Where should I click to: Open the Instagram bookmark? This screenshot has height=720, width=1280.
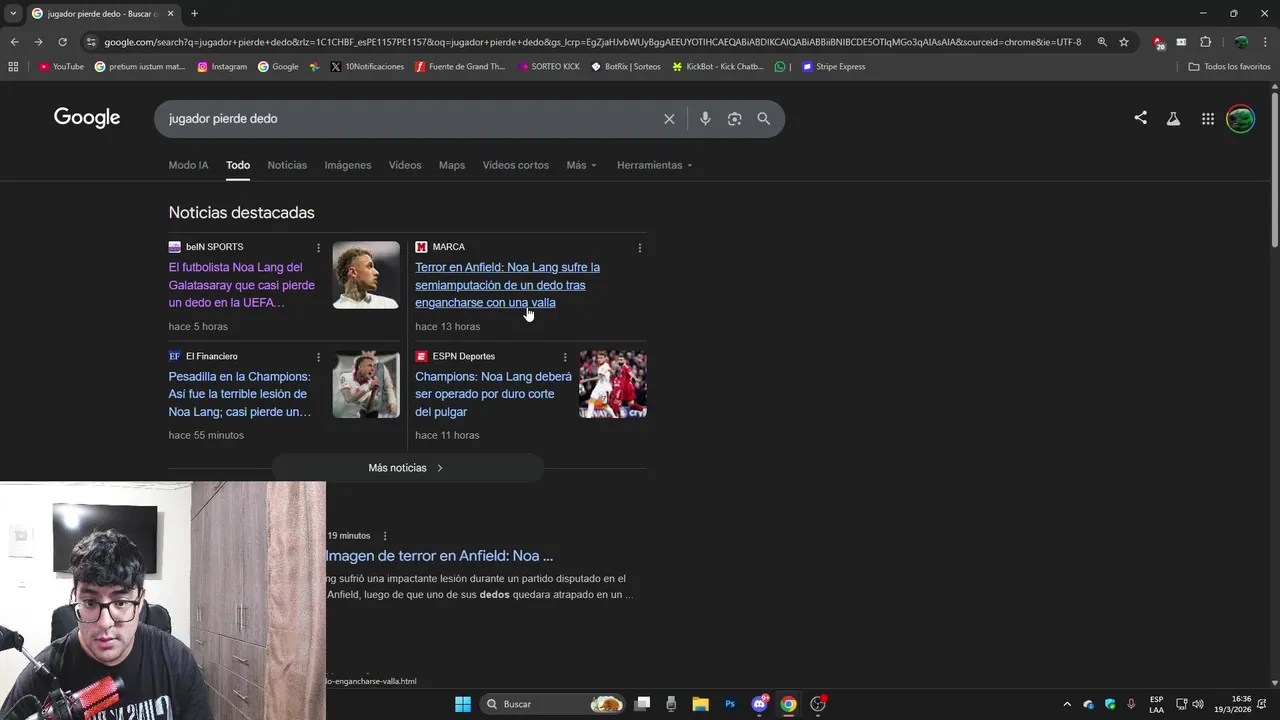tap(222, 67)
